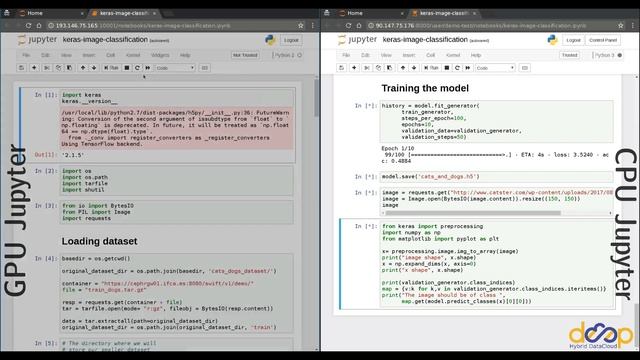Toggle the Not Trusted notebook button in GPU Jupyter
Viewport: 640px width, 360px height.
[245, 55]
